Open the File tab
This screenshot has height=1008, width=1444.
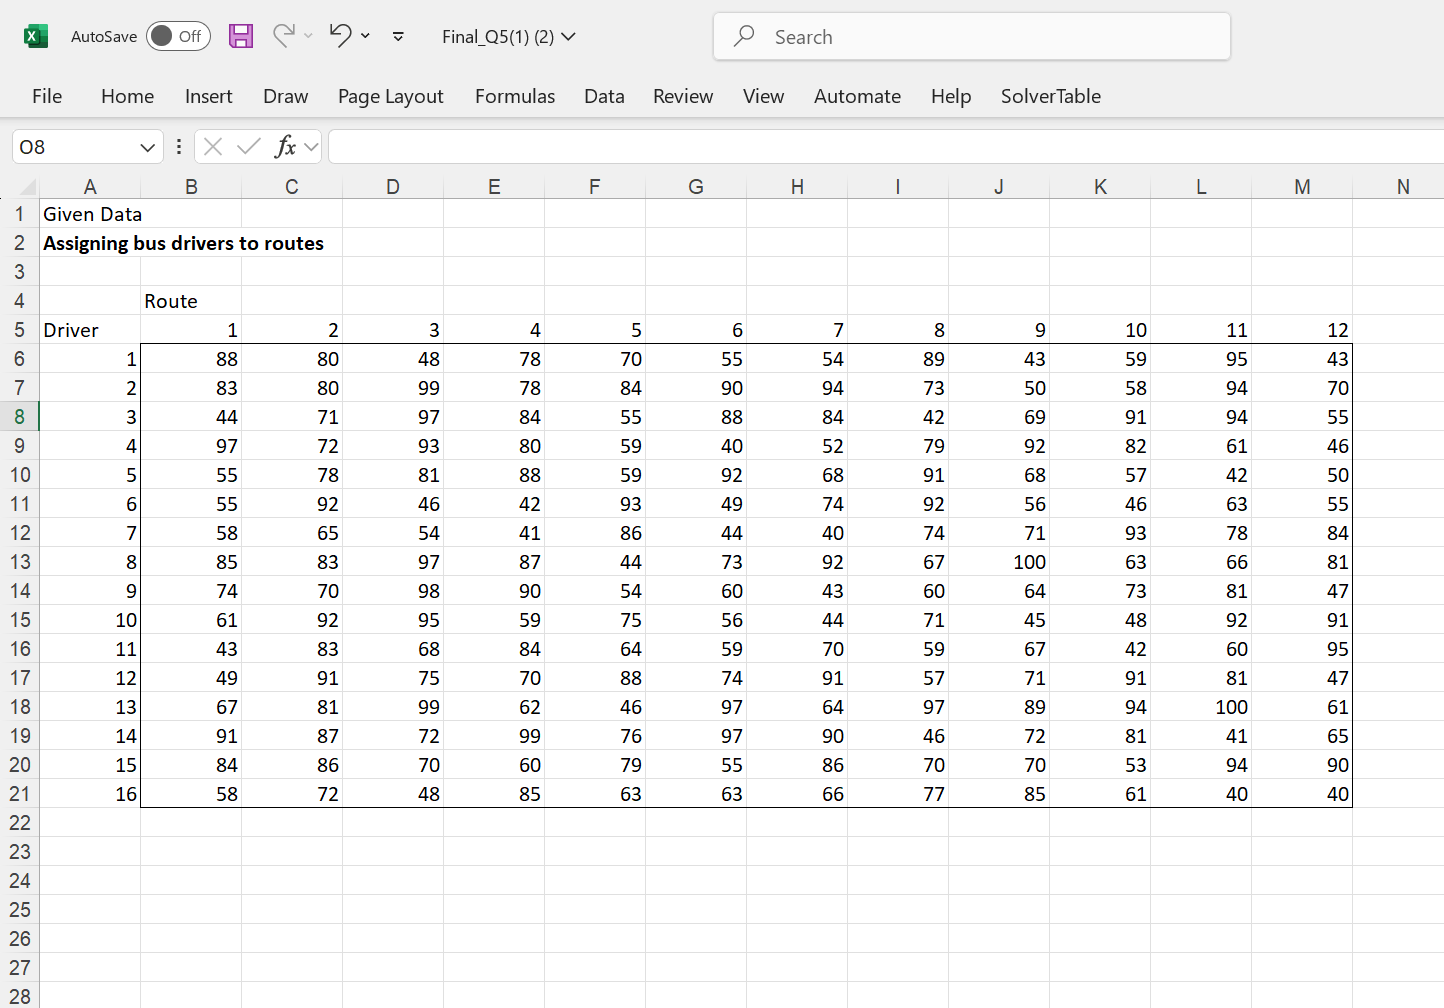pyautogui.click(x=47, y=96)
